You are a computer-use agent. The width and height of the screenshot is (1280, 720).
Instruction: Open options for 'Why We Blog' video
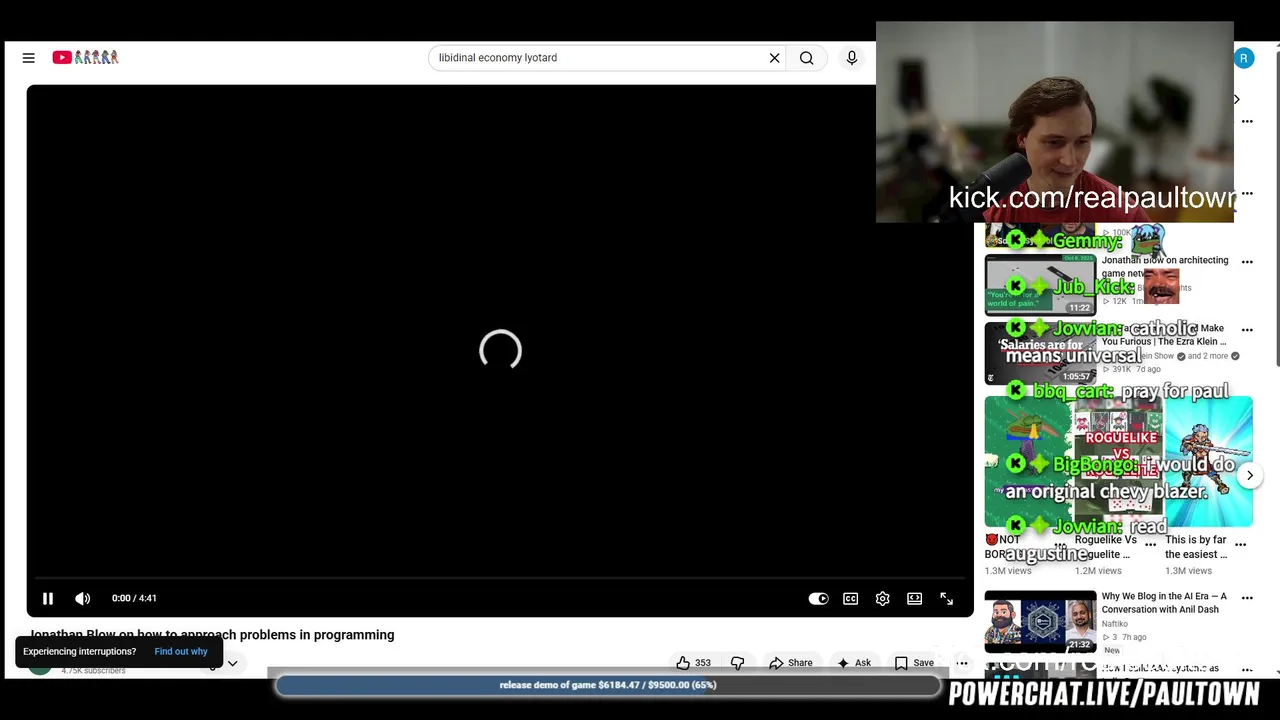pos(1247,598)
